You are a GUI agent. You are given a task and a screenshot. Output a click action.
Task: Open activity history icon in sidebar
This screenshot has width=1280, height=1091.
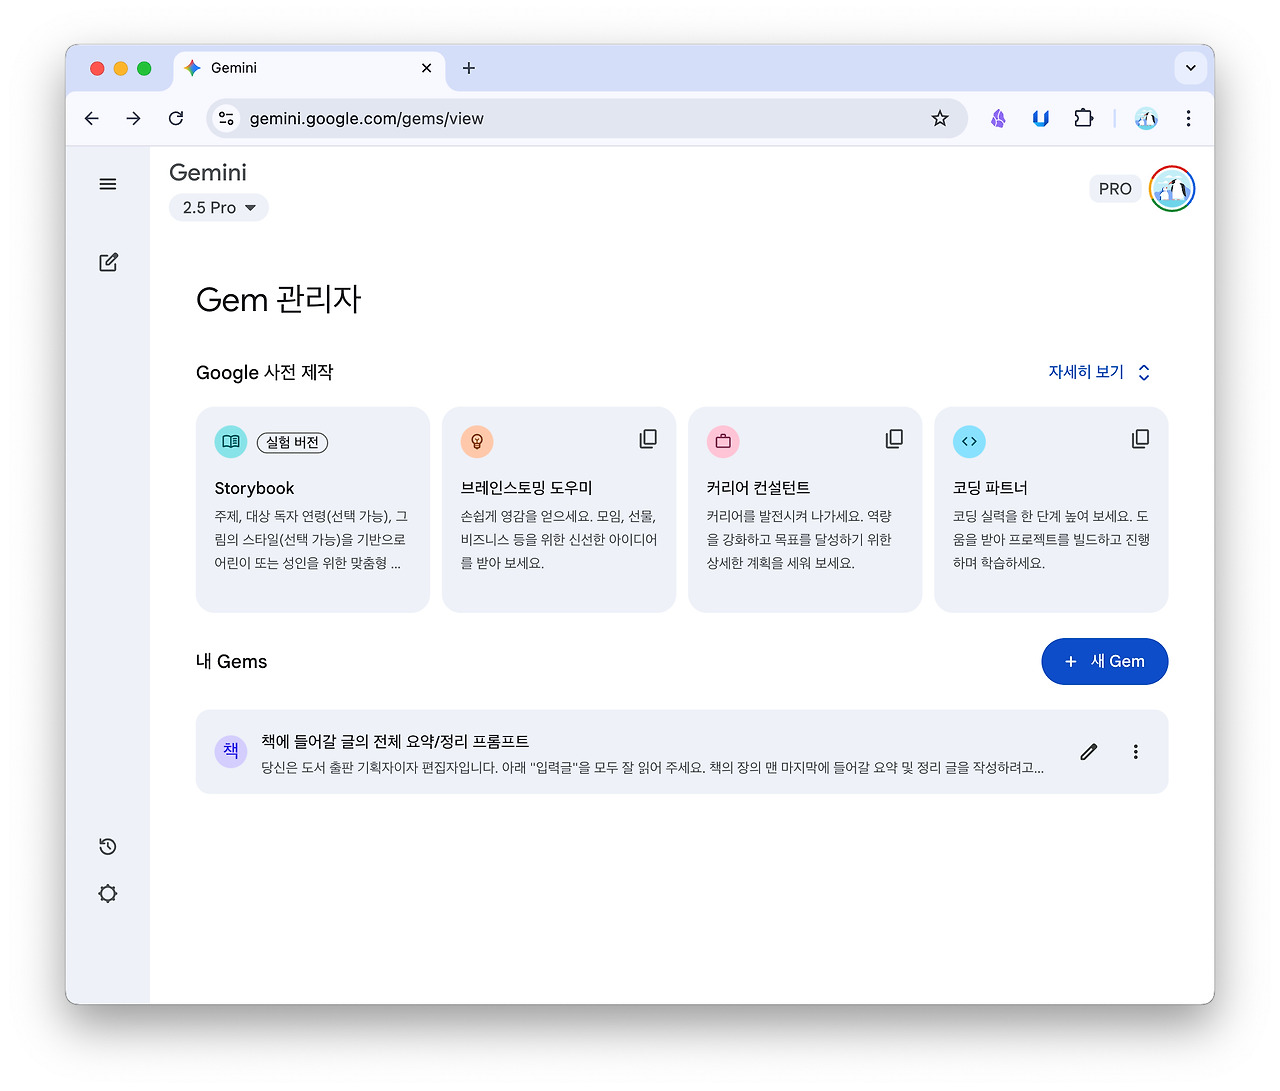[x=108, y=847]
